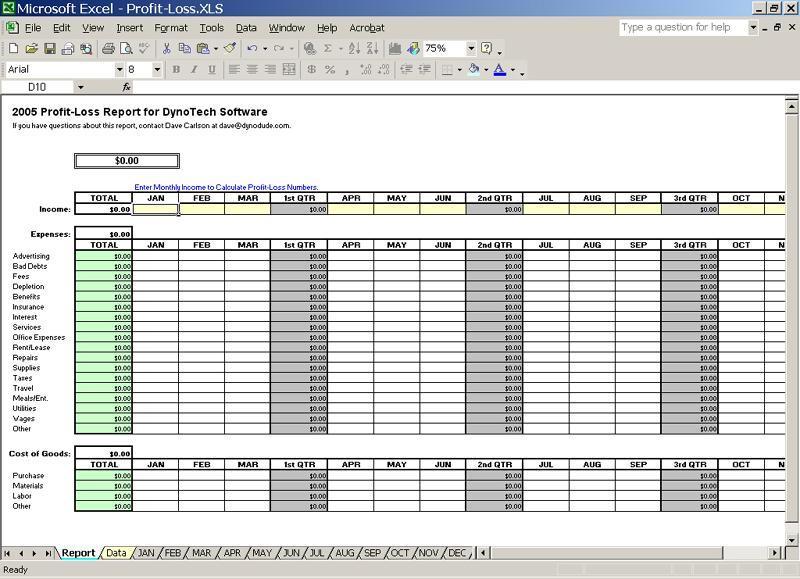Cut the selection with the scissors icon
The width and height of the screenshot is (800, 579).
click(166, 48)
